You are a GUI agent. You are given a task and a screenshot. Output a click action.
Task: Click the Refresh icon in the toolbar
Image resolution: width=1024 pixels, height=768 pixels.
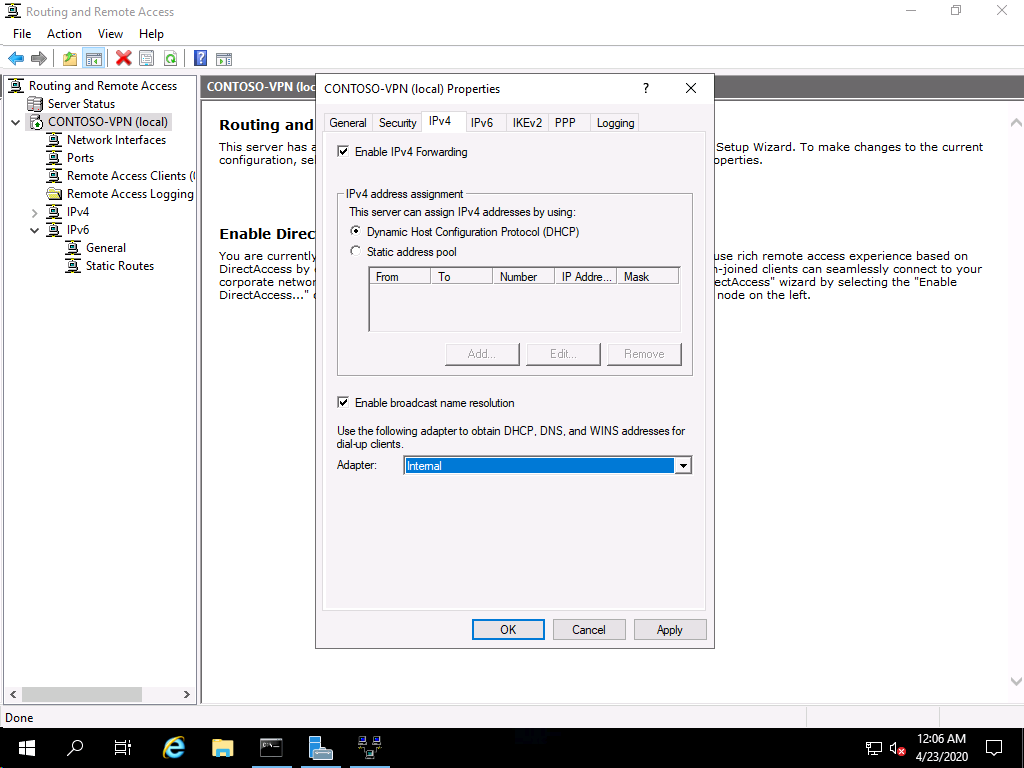(170, 59)
